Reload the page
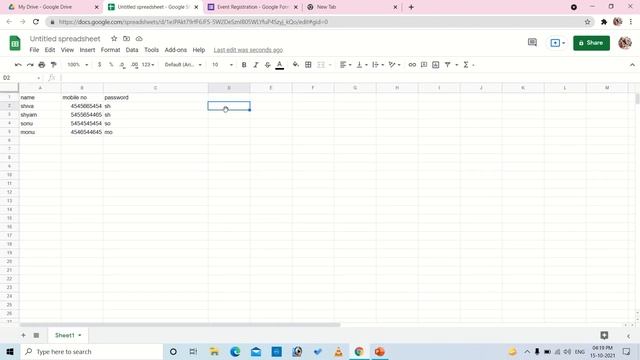 click(x=36, y=22)
